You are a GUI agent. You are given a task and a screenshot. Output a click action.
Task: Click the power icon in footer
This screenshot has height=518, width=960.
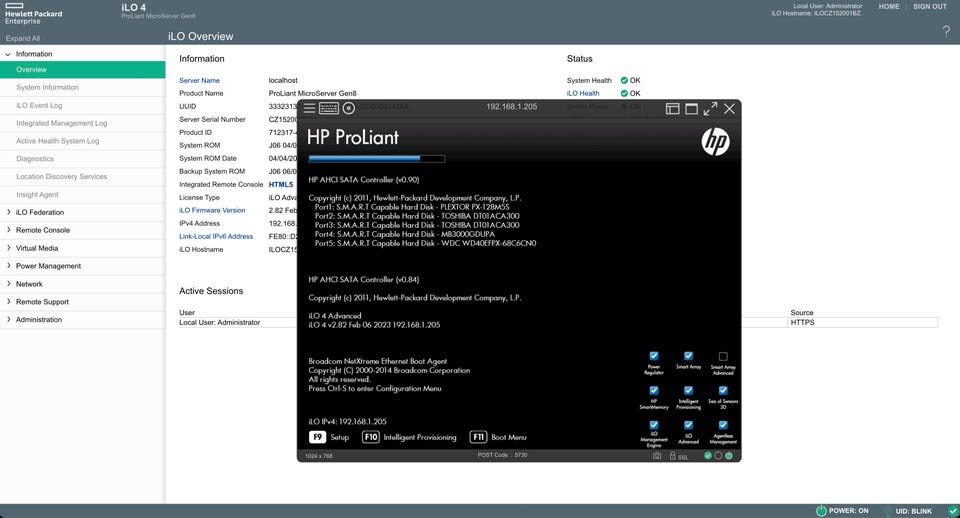pos(821,510)
